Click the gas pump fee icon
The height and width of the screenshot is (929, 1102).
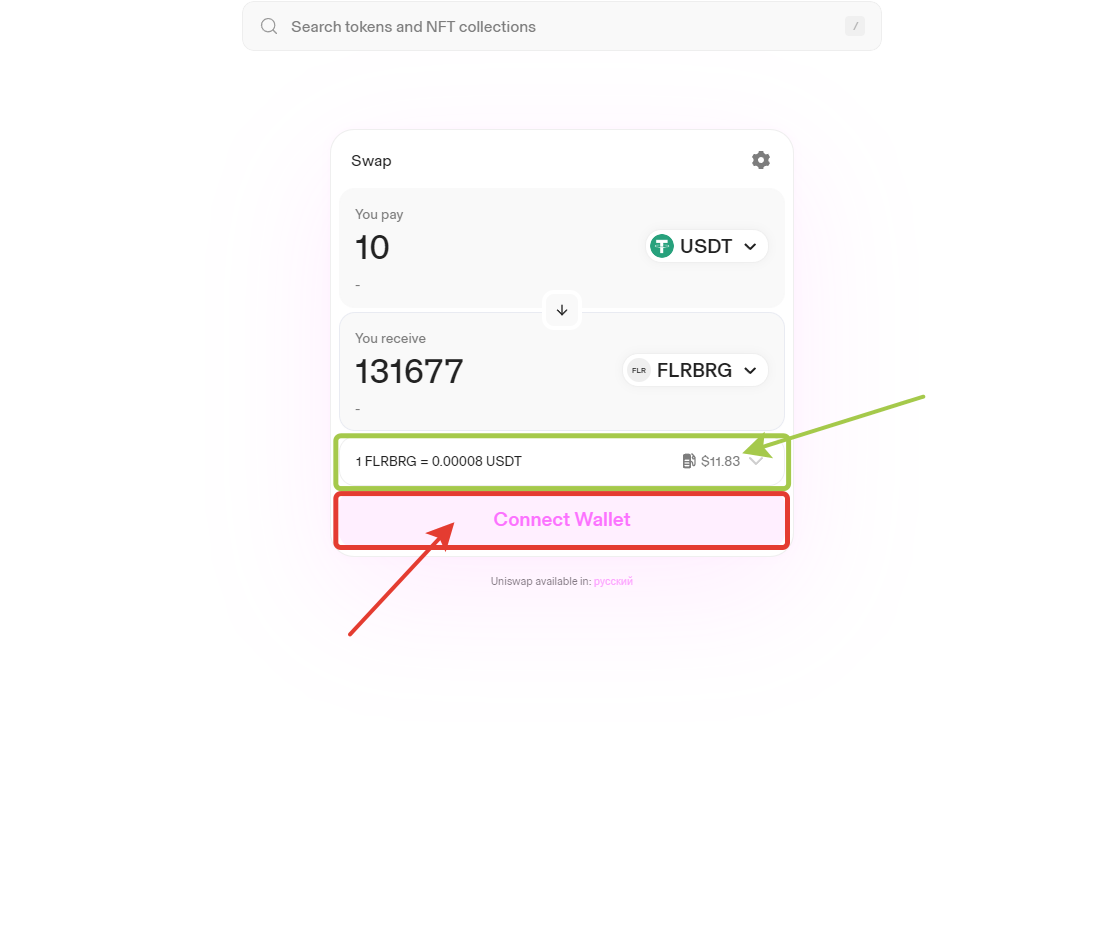pos(689,461)
